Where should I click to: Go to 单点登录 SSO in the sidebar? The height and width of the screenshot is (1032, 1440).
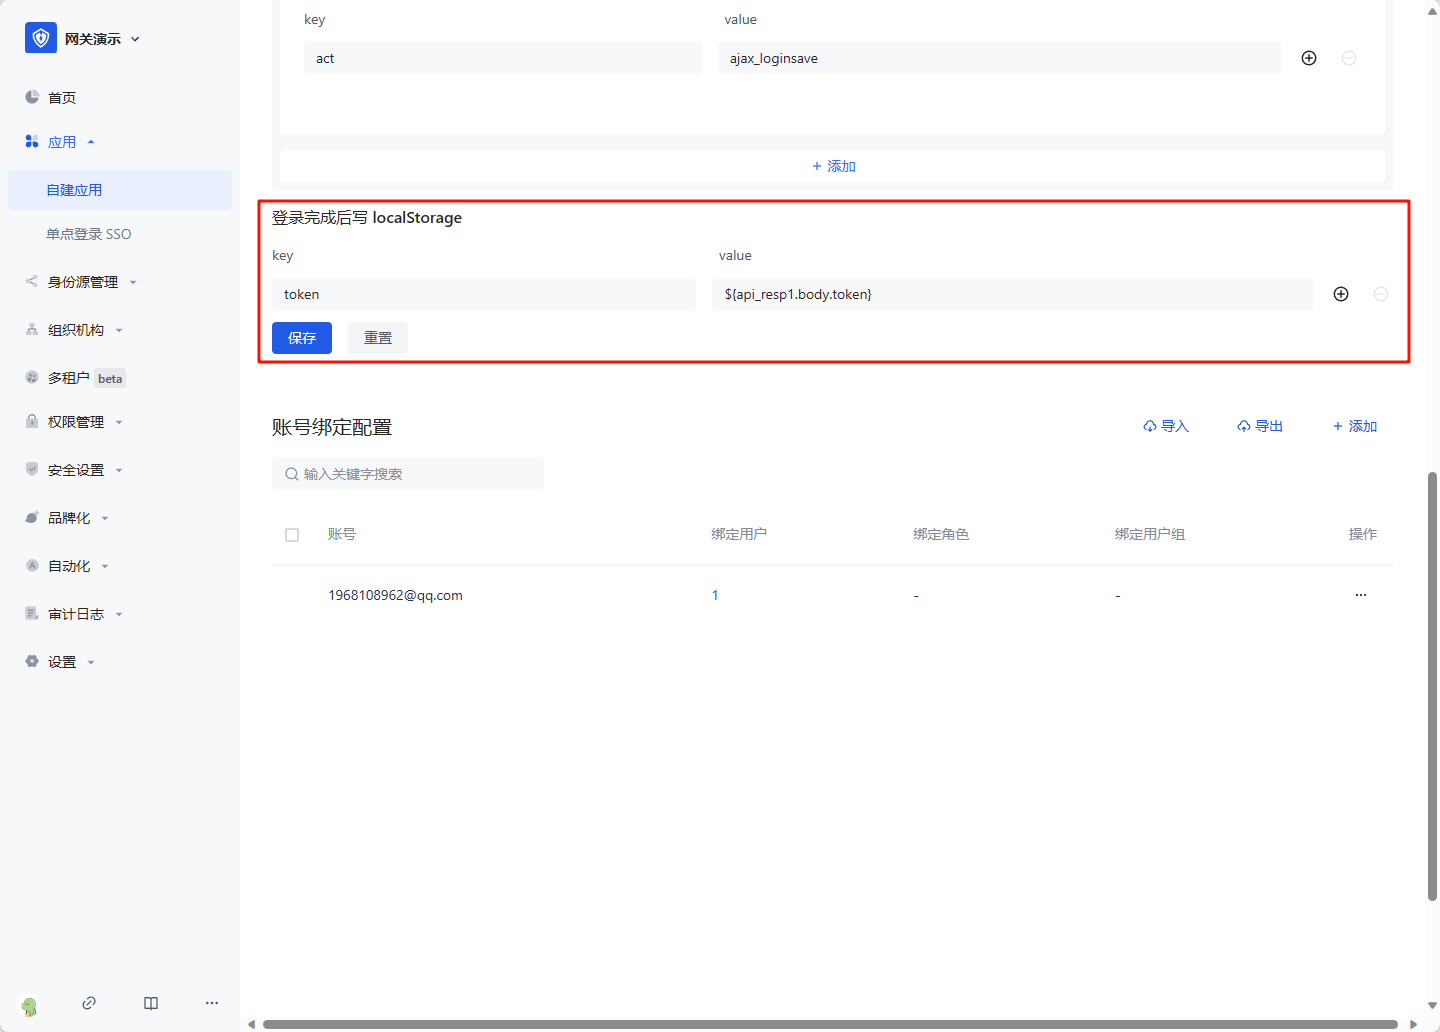click(x=88, y=234)
